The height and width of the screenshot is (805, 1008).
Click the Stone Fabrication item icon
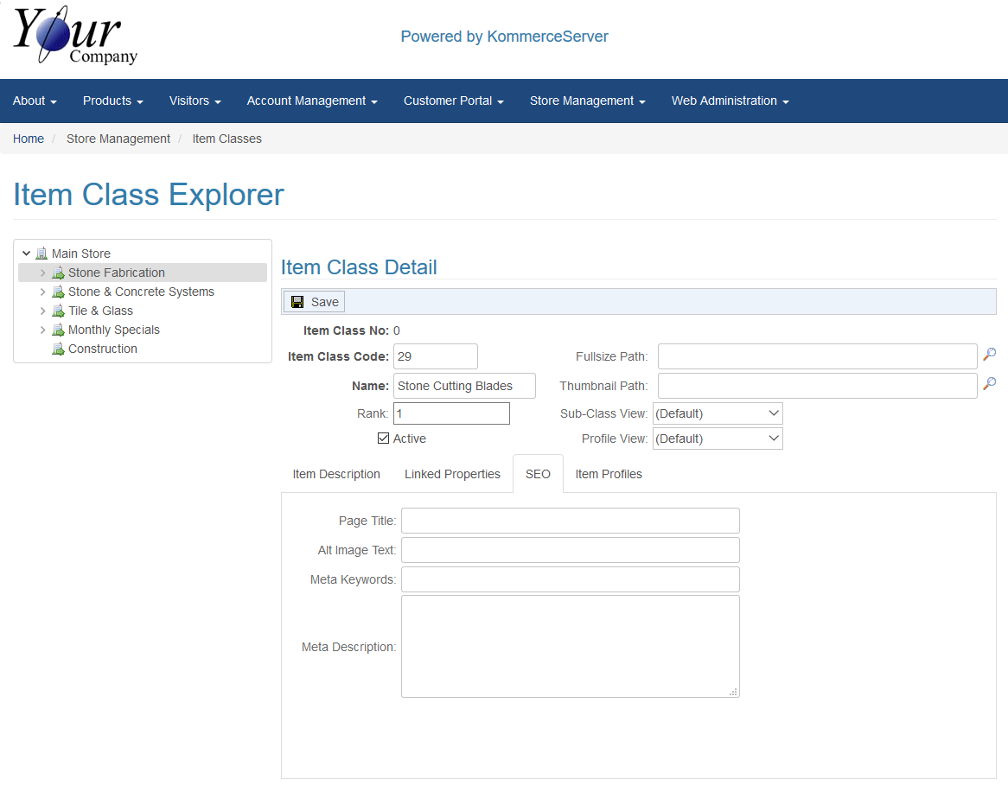[58, 273]
